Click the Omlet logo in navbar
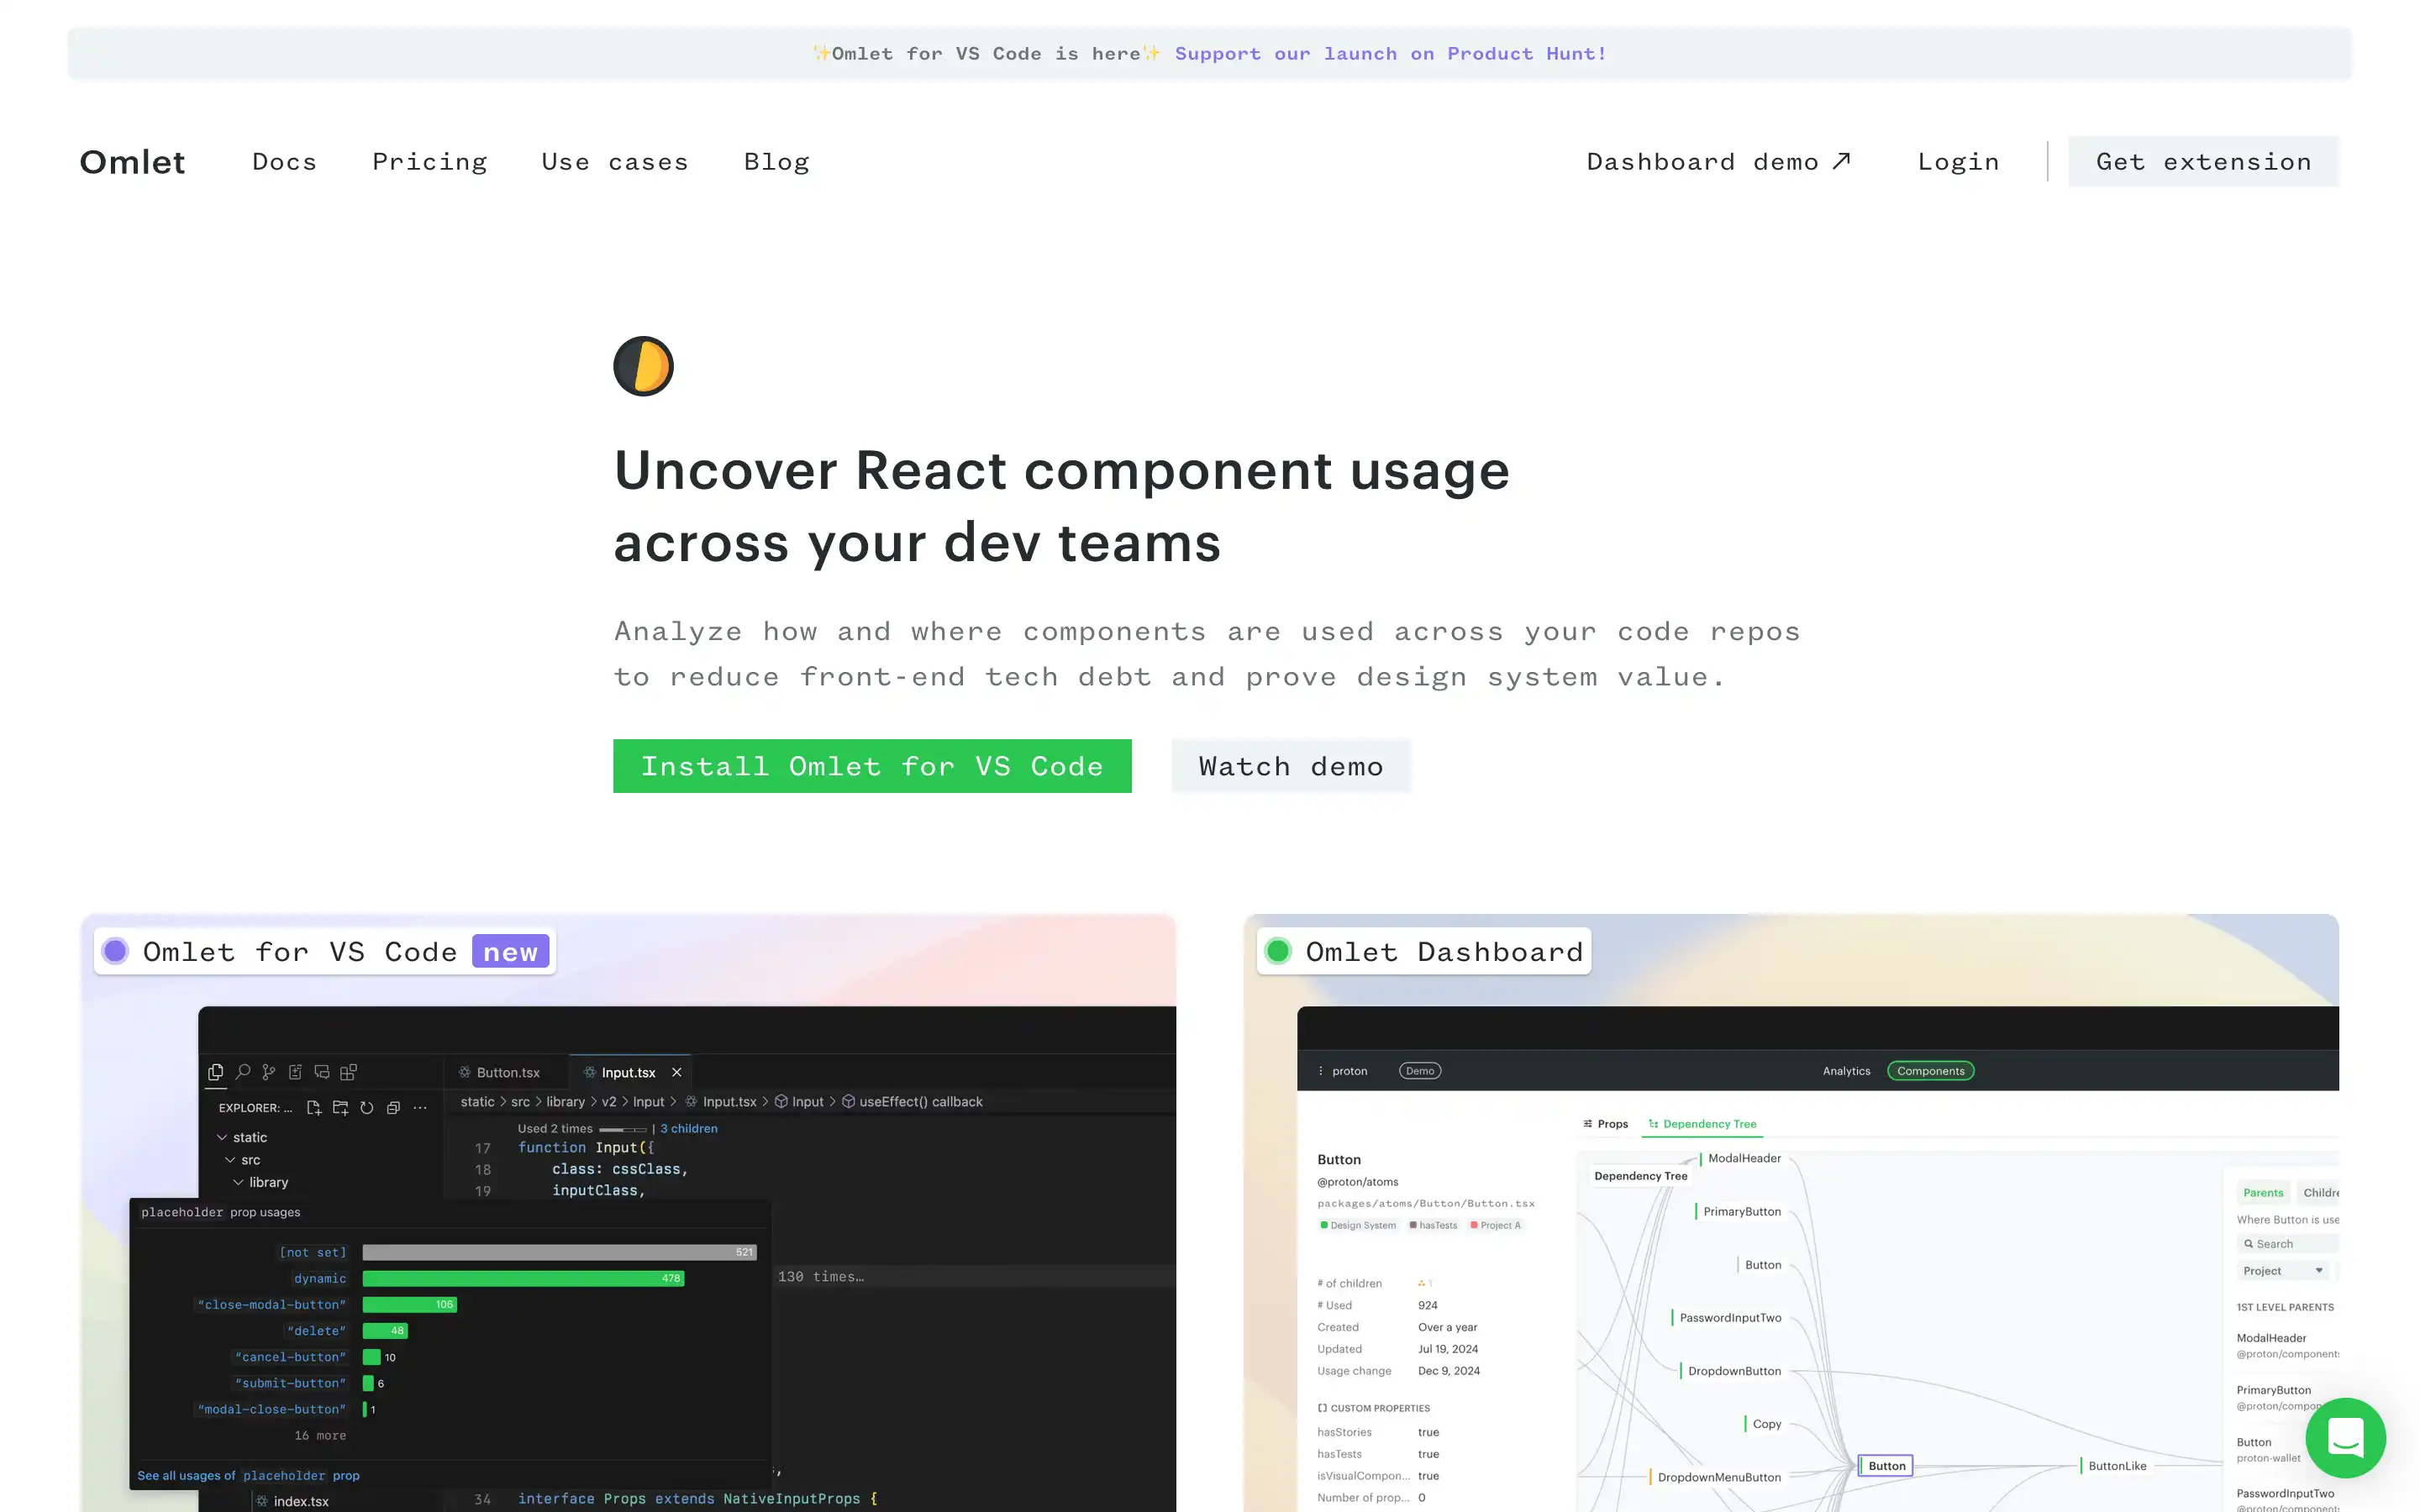 point(132,162)
